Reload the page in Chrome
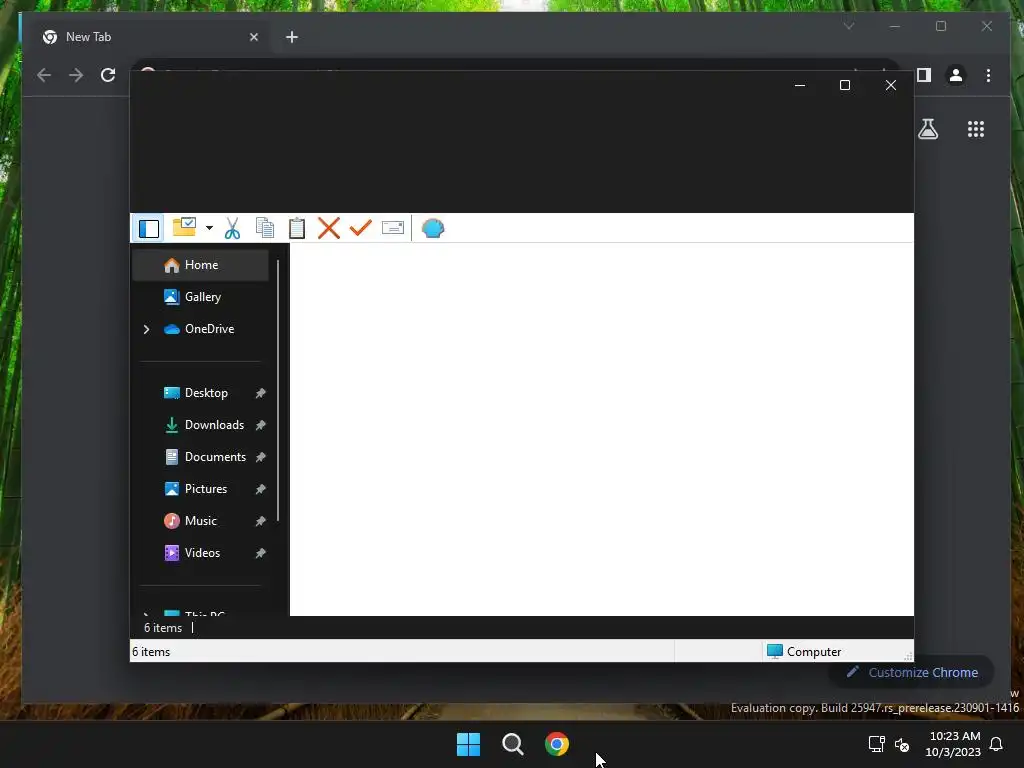The image size is (1024, 768). tap(108, 75)
